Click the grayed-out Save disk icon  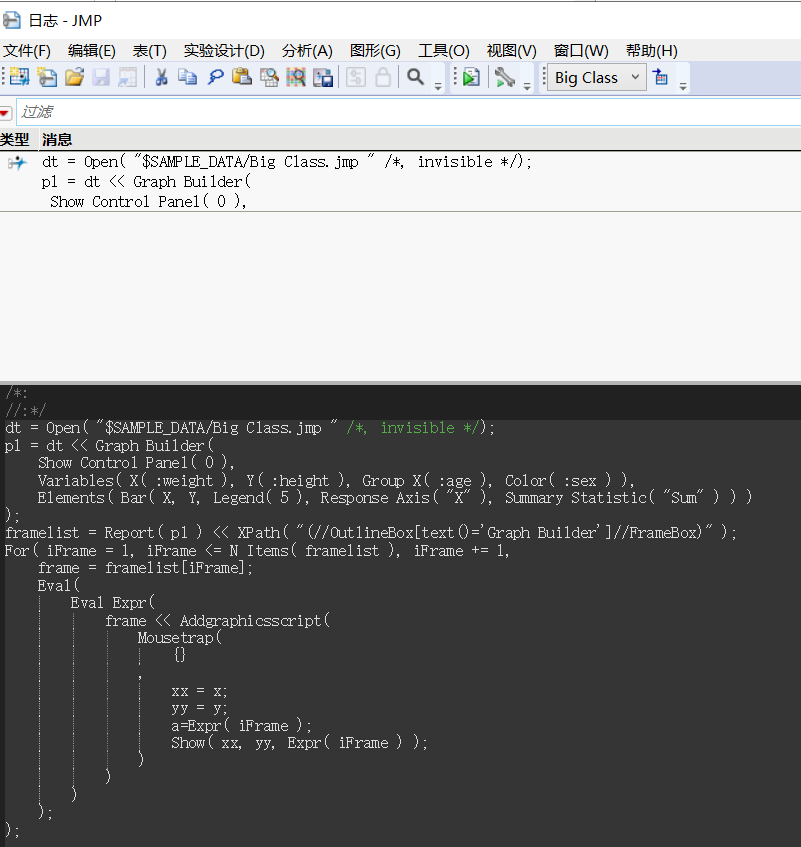coord(101,77)
